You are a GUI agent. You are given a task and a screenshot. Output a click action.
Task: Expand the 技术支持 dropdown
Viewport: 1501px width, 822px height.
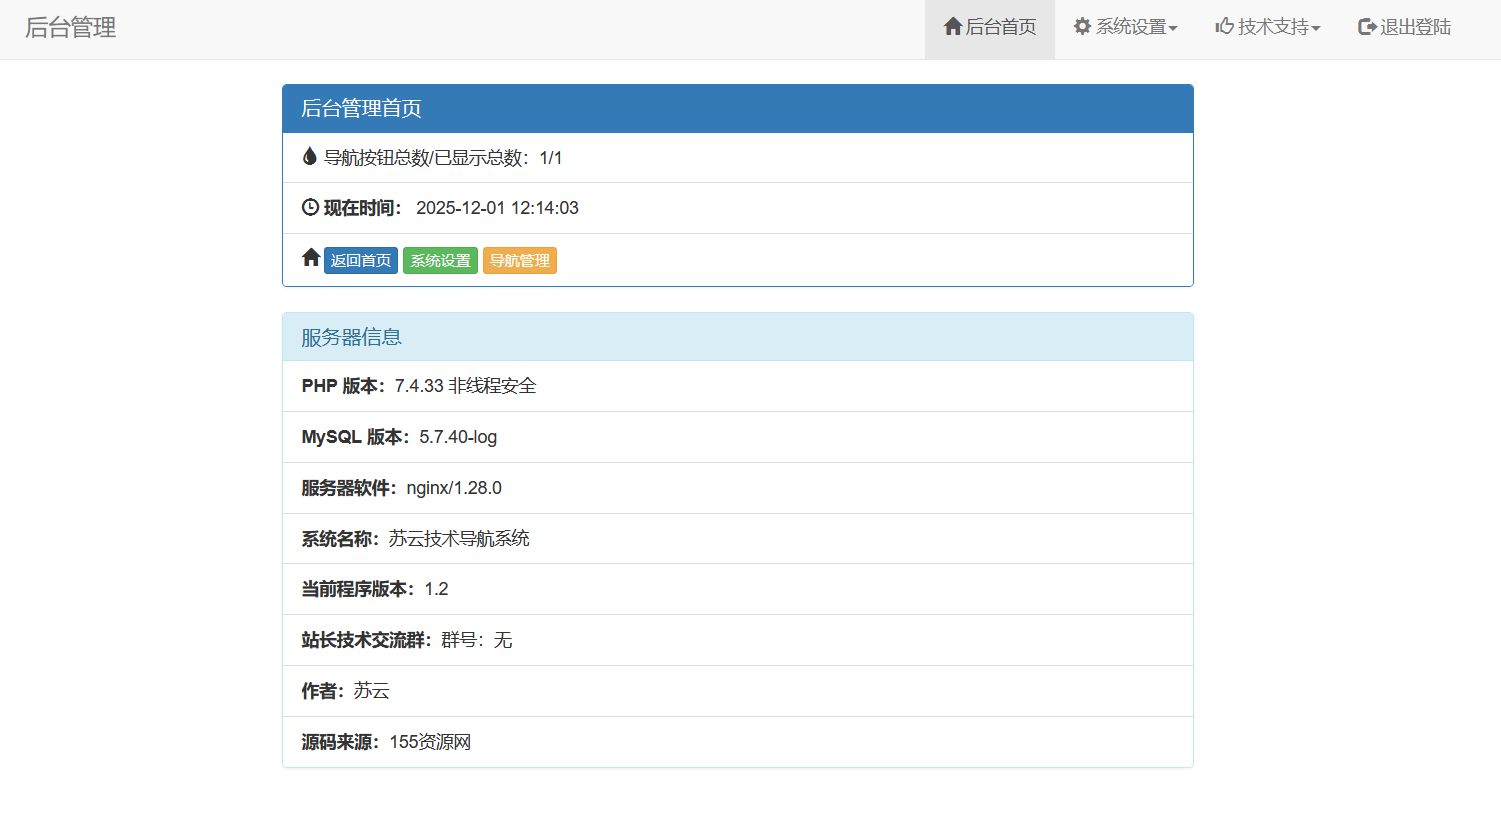[1267, 27]
